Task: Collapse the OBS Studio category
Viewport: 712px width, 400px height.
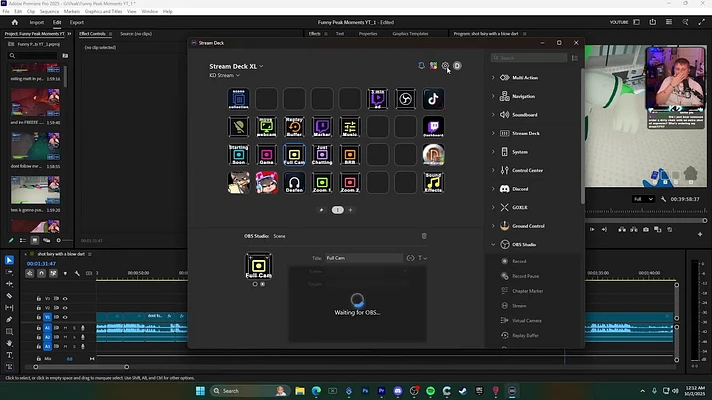Action: [x=493, y=245]
